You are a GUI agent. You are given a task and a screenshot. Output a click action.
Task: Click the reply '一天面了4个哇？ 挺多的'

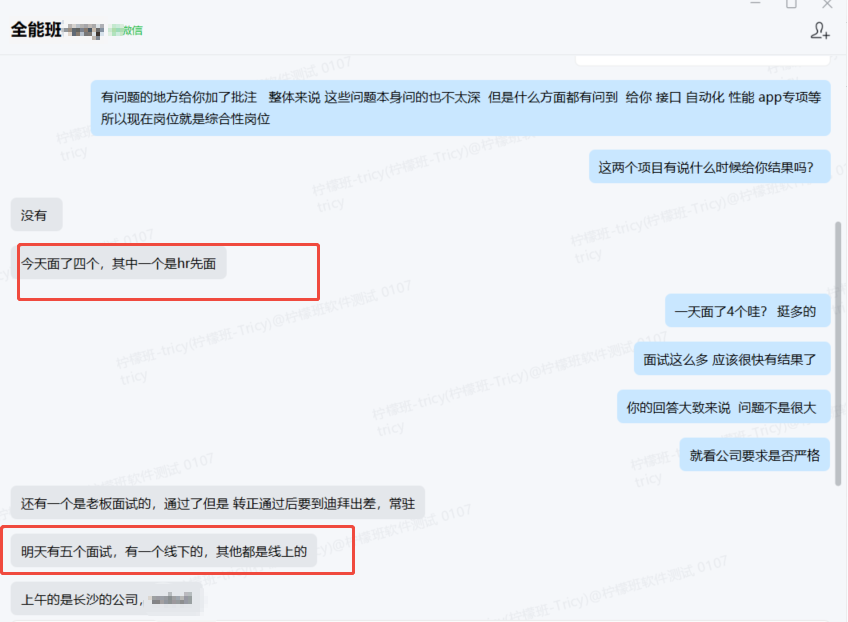click(746, 311)
